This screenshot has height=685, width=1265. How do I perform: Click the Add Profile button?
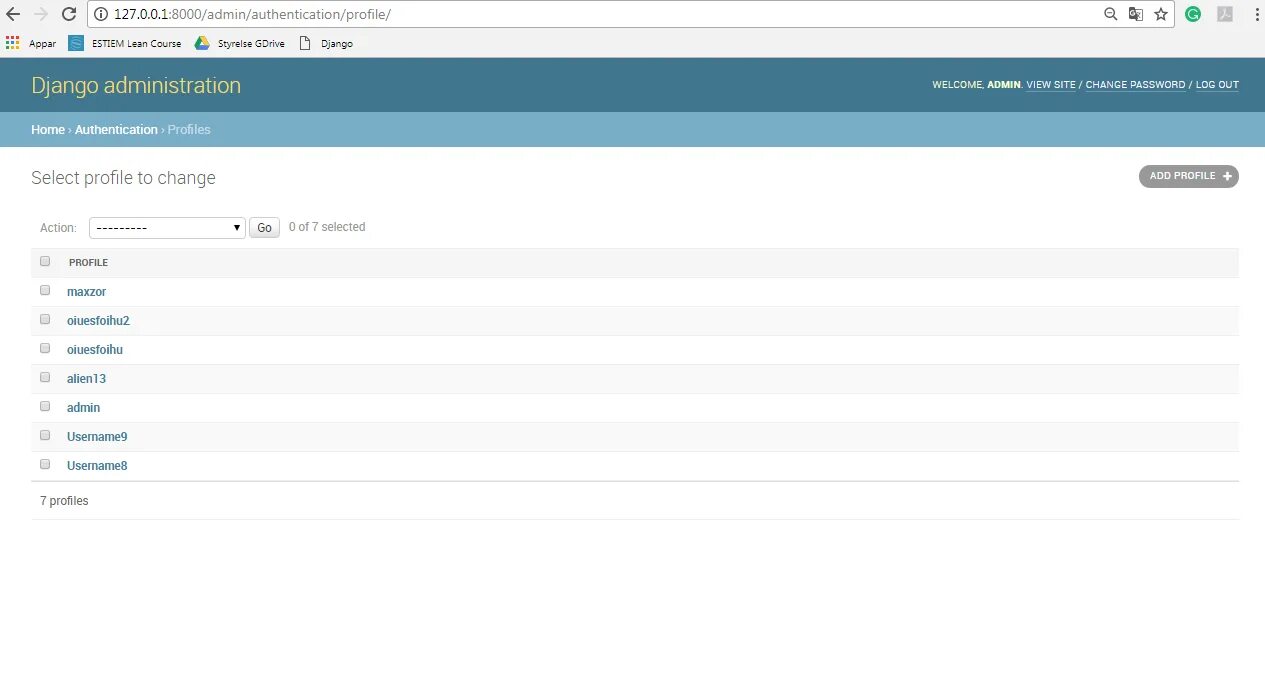[1188, 176]
